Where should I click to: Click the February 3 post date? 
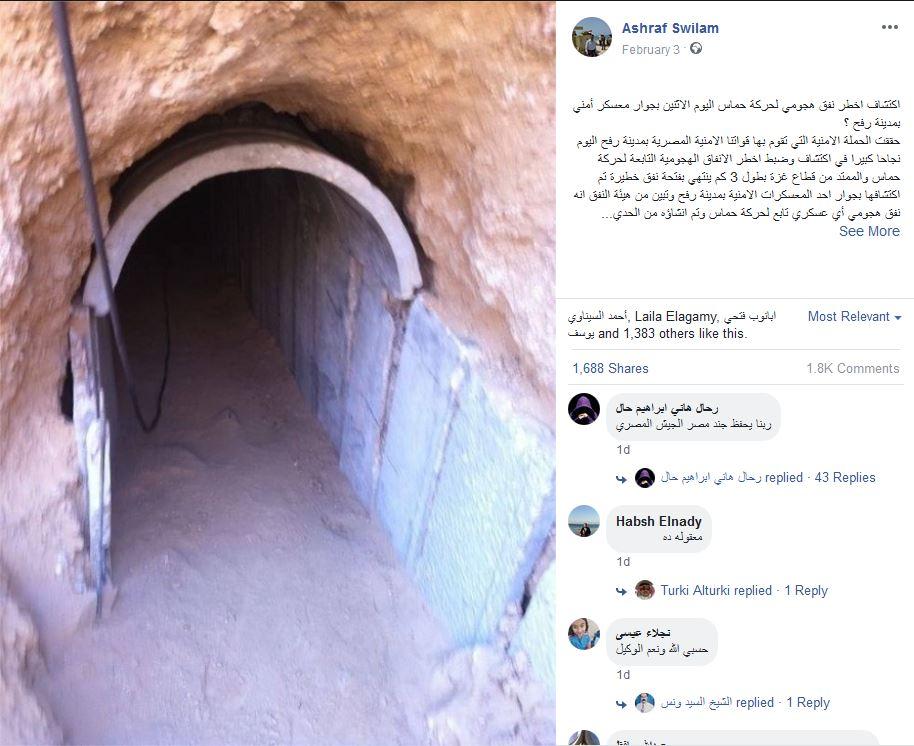[651, 50]
